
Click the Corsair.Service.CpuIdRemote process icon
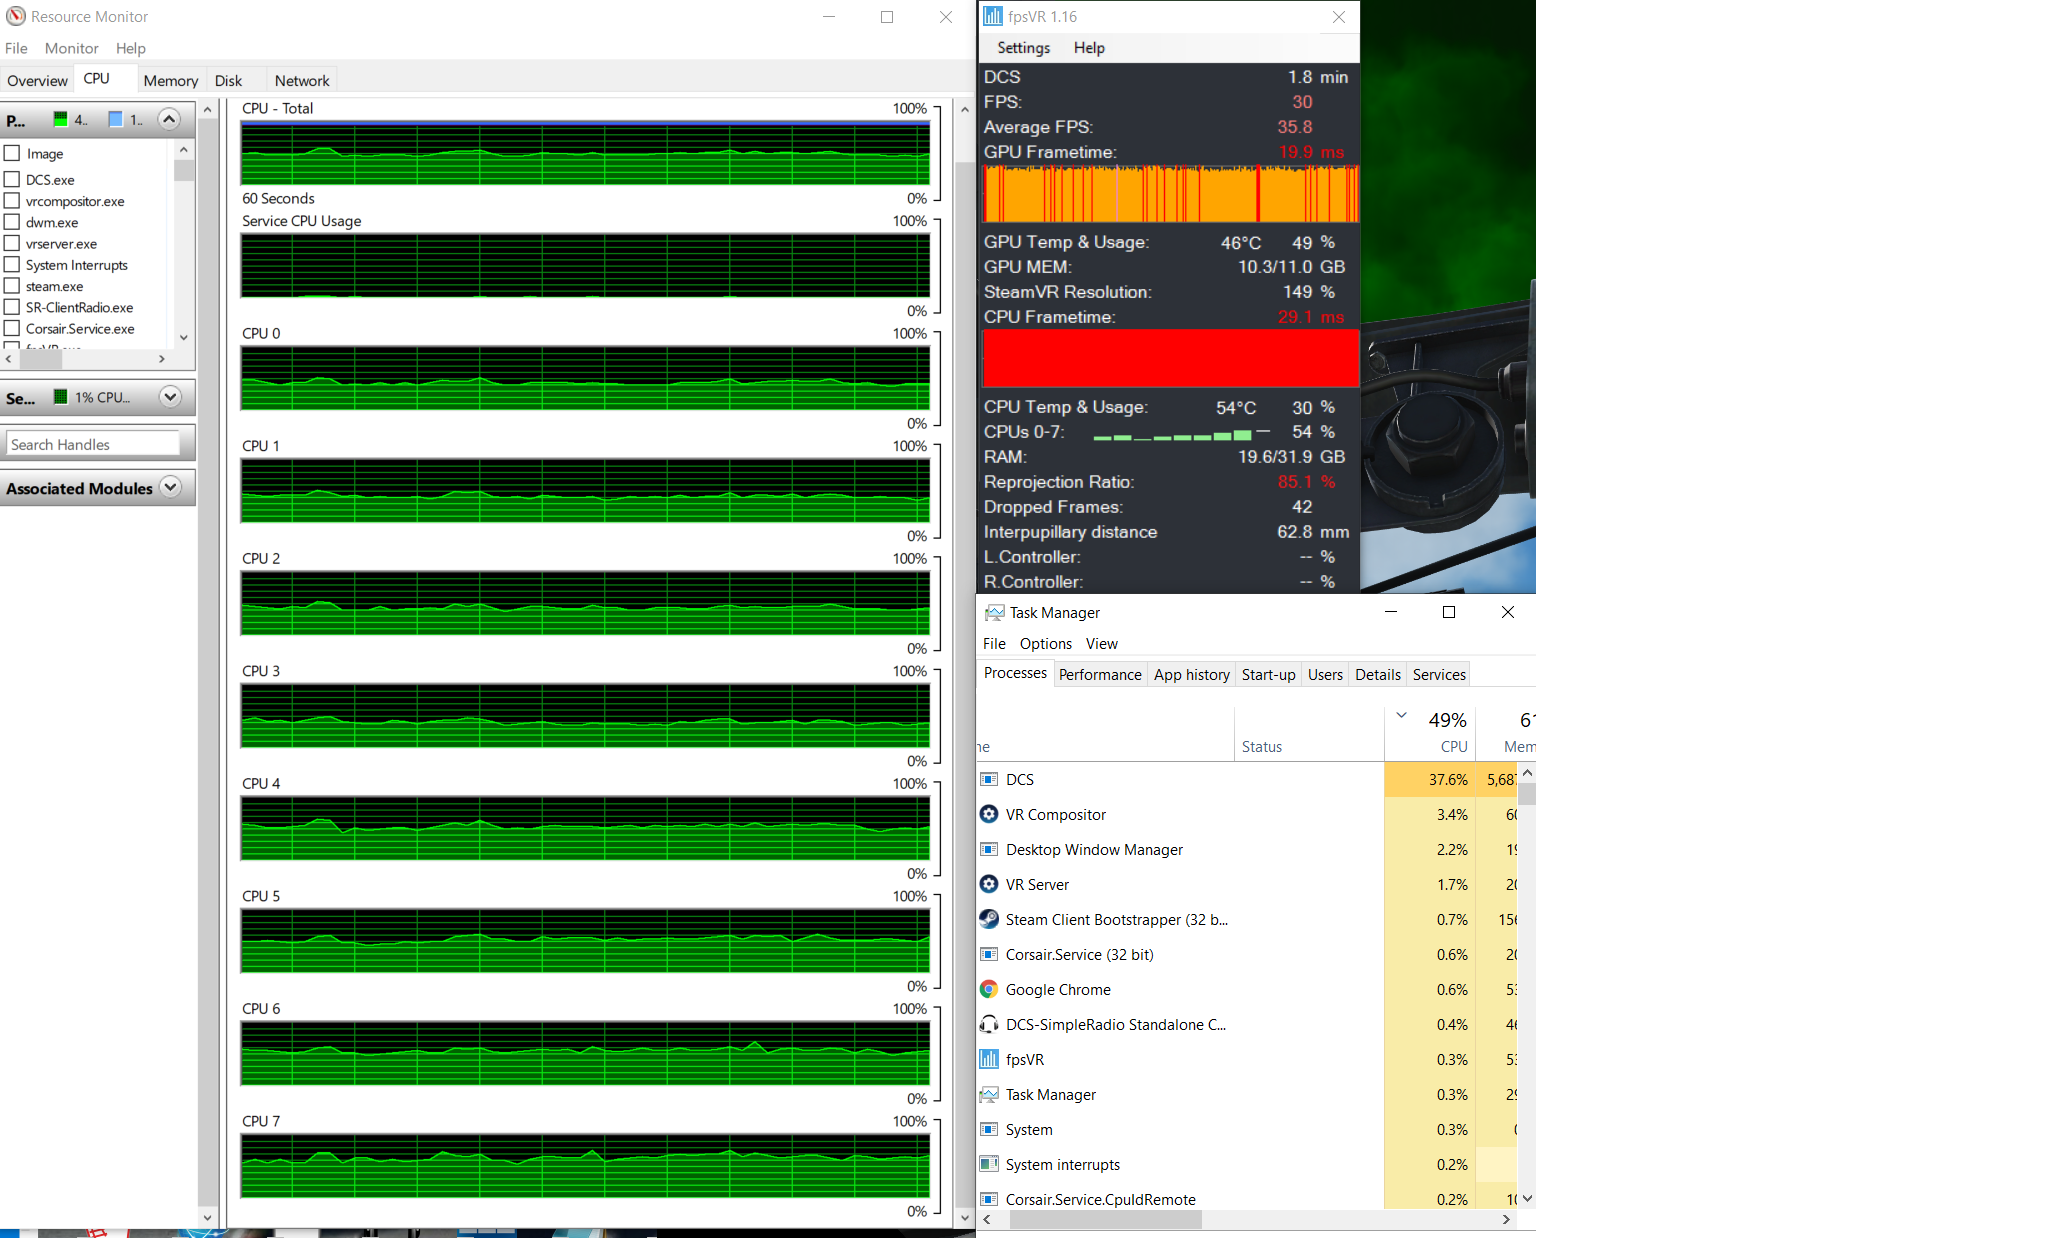[x=989, y=1199]
